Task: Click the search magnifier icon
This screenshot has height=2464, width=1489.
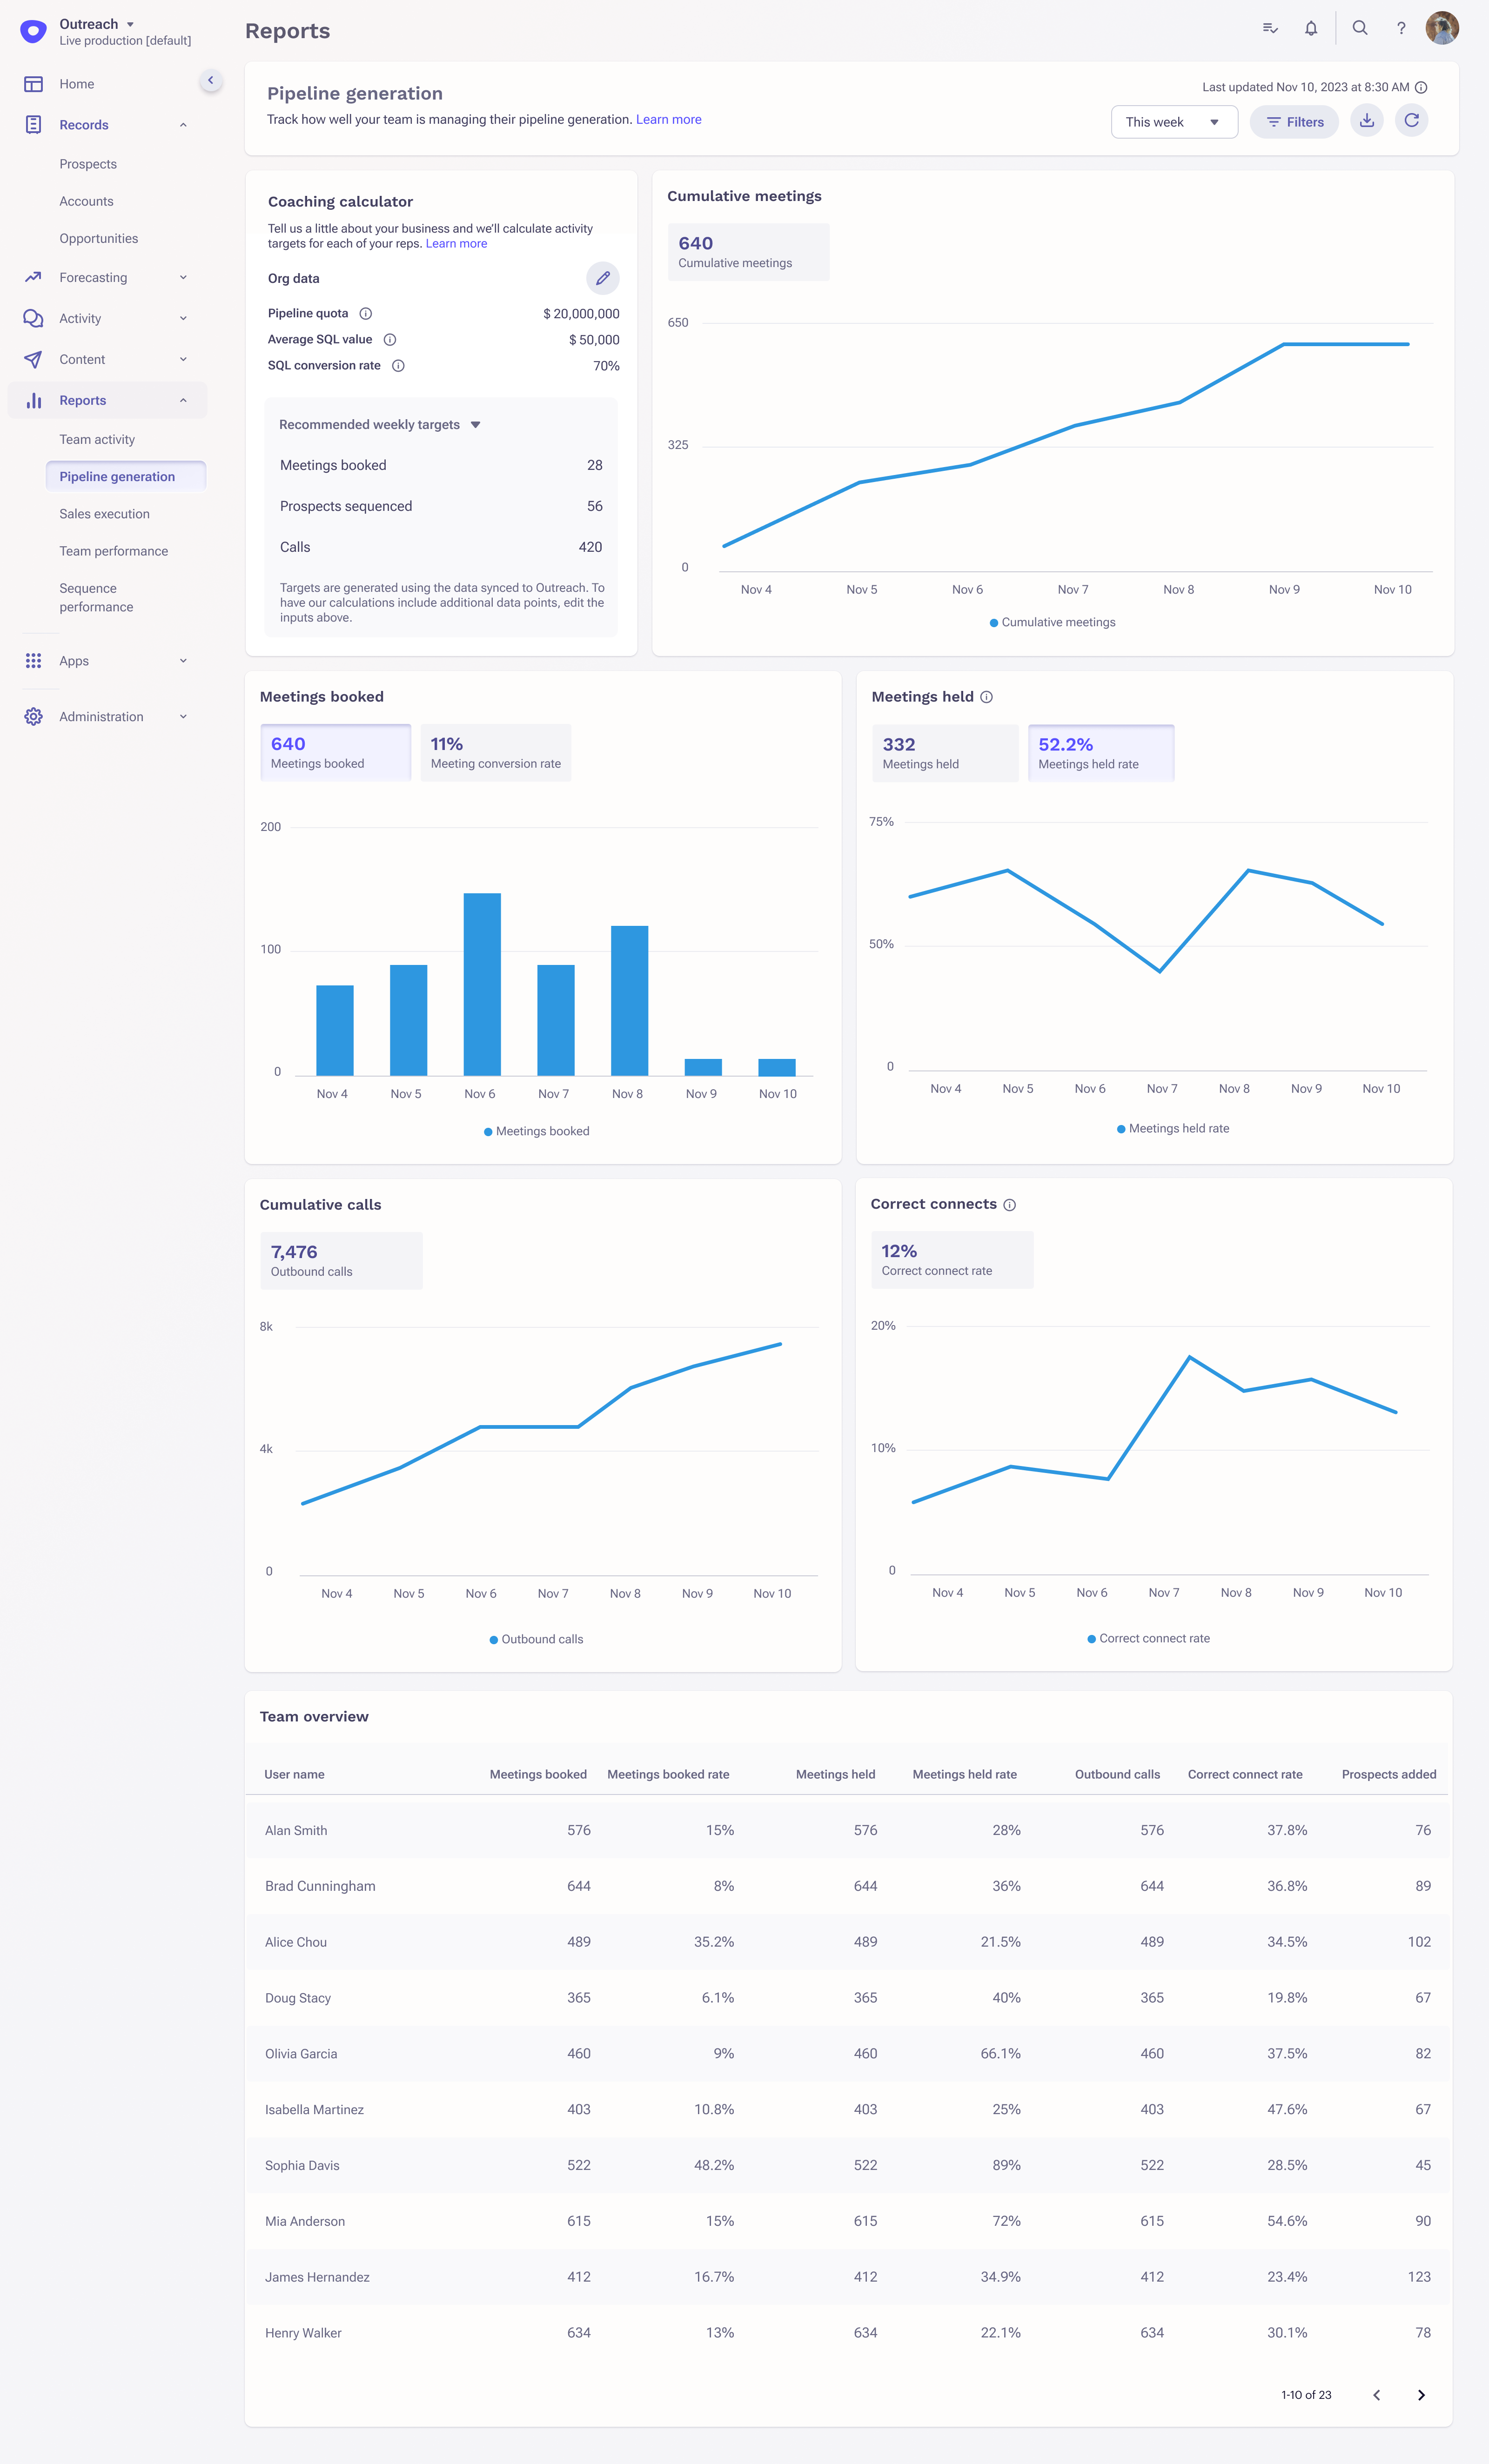Action: 1360,29
